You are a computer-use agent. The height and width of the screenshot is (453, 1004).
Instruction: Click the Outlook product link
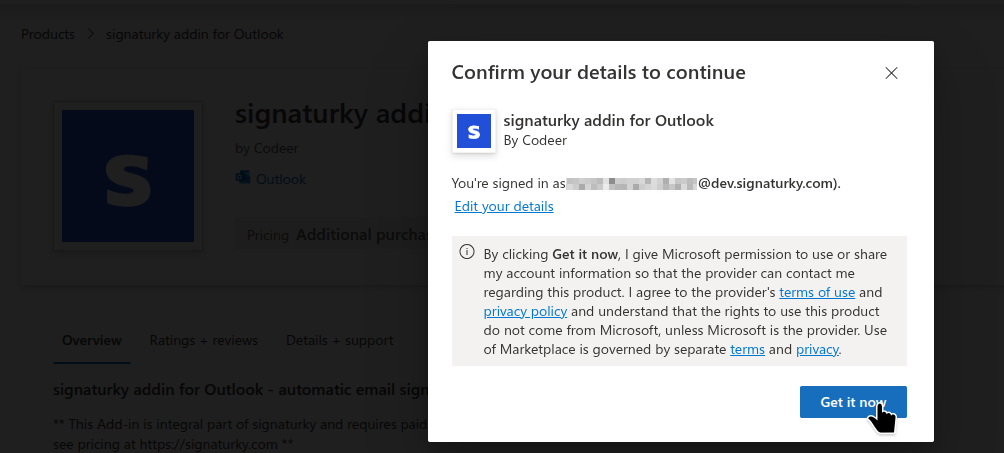point(280,179)
